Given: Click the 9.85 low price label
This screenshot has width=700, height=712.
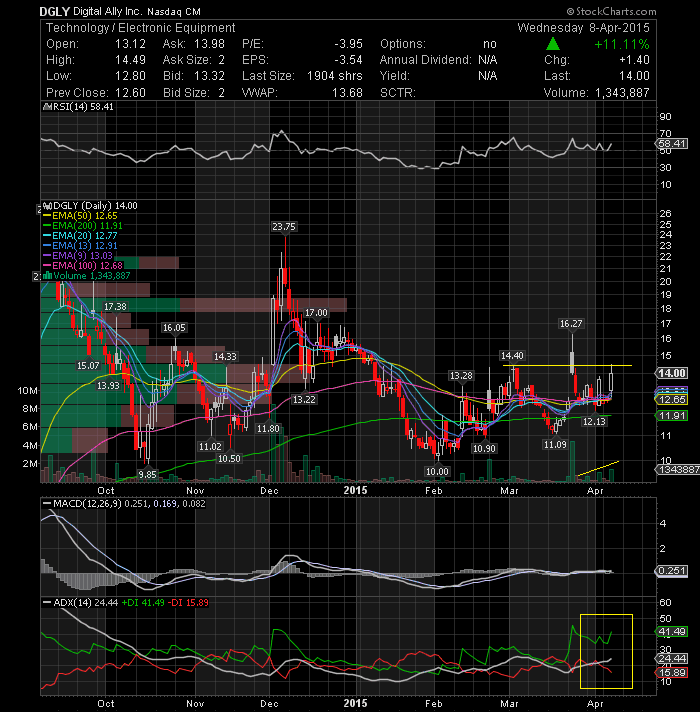Looking at the screenshot, I should point(147,475).
